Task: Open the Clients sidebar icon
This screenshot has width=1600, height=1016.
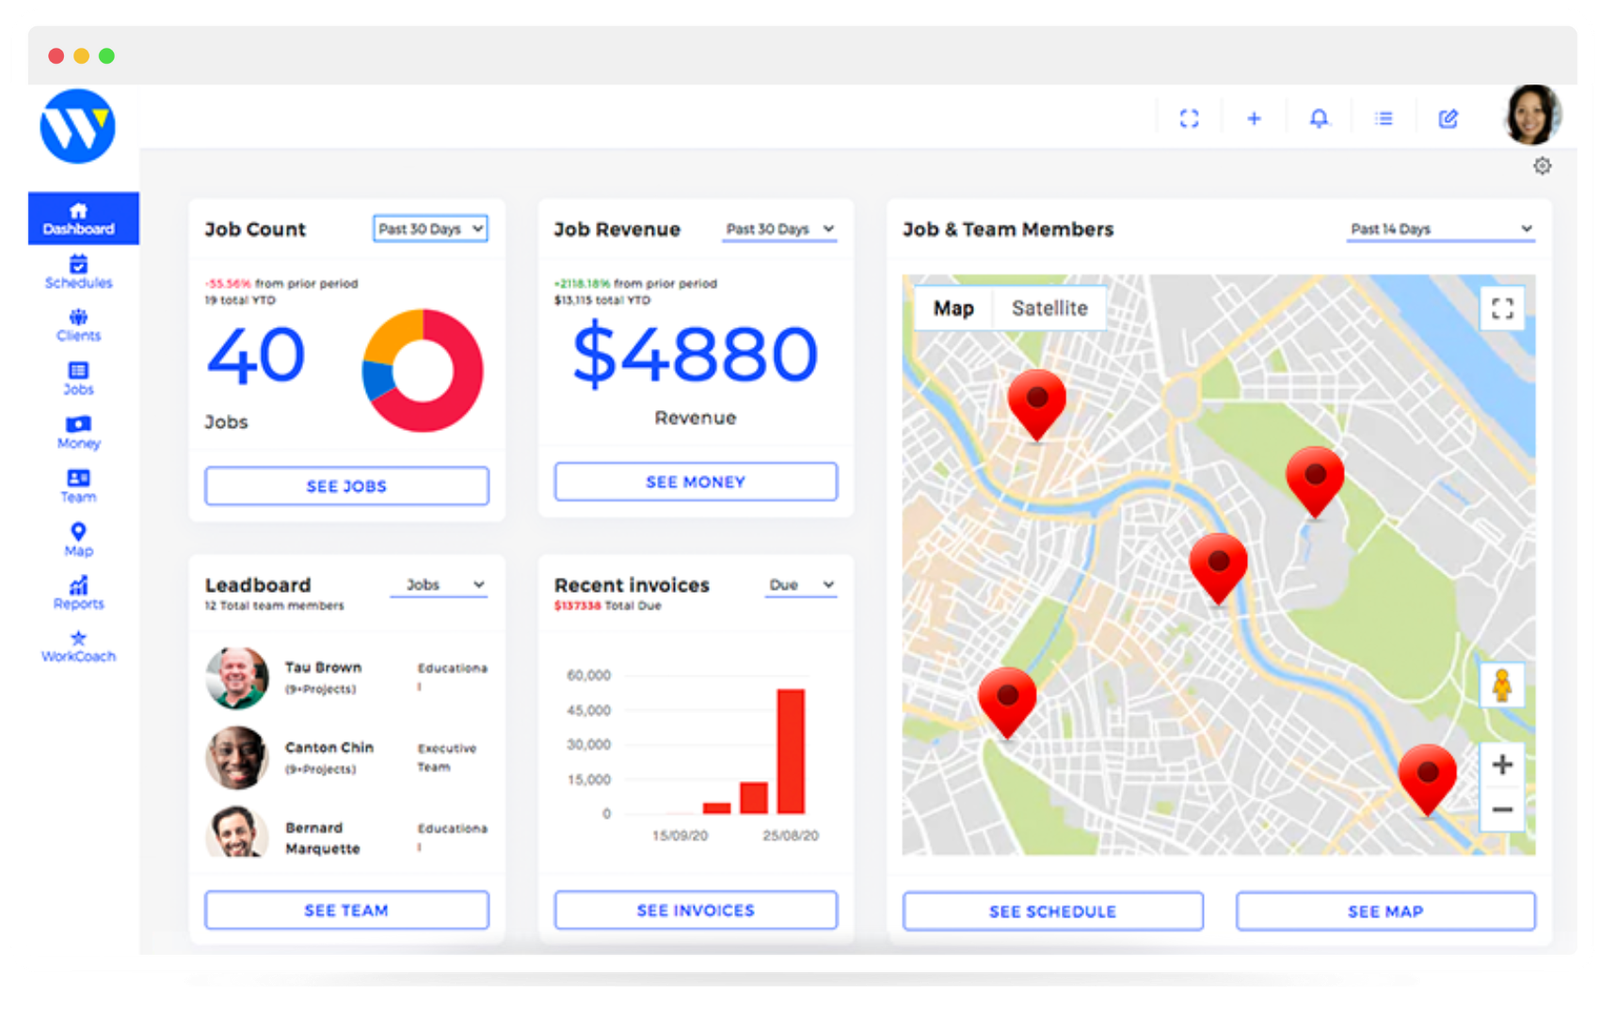Action: click(x=78, y=326)
